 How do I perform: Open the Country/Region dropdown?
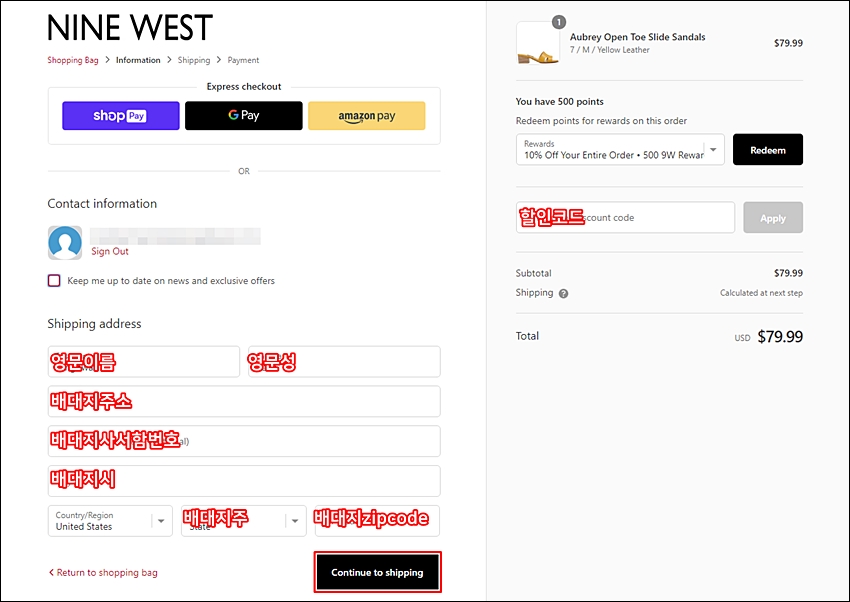[110, 521]
